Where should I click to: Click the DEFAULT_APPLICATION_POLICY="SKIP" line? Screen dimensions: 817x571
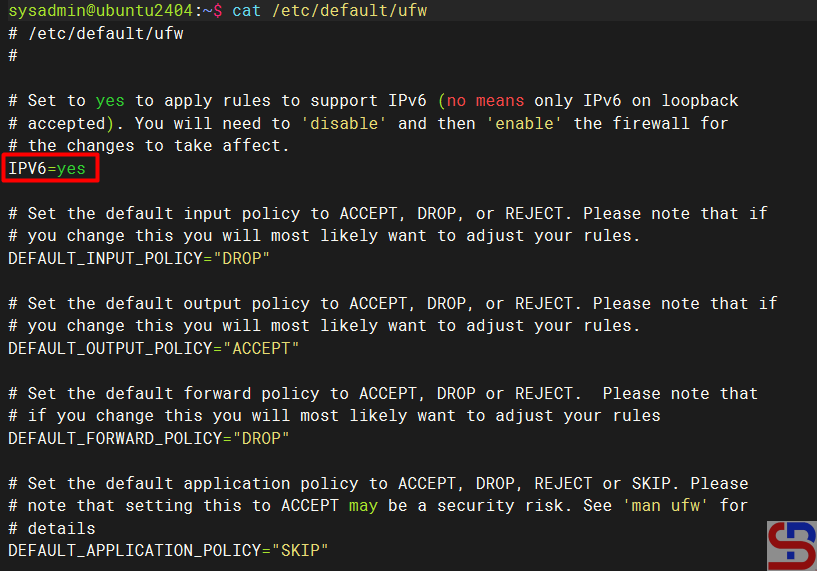[168, 550]
